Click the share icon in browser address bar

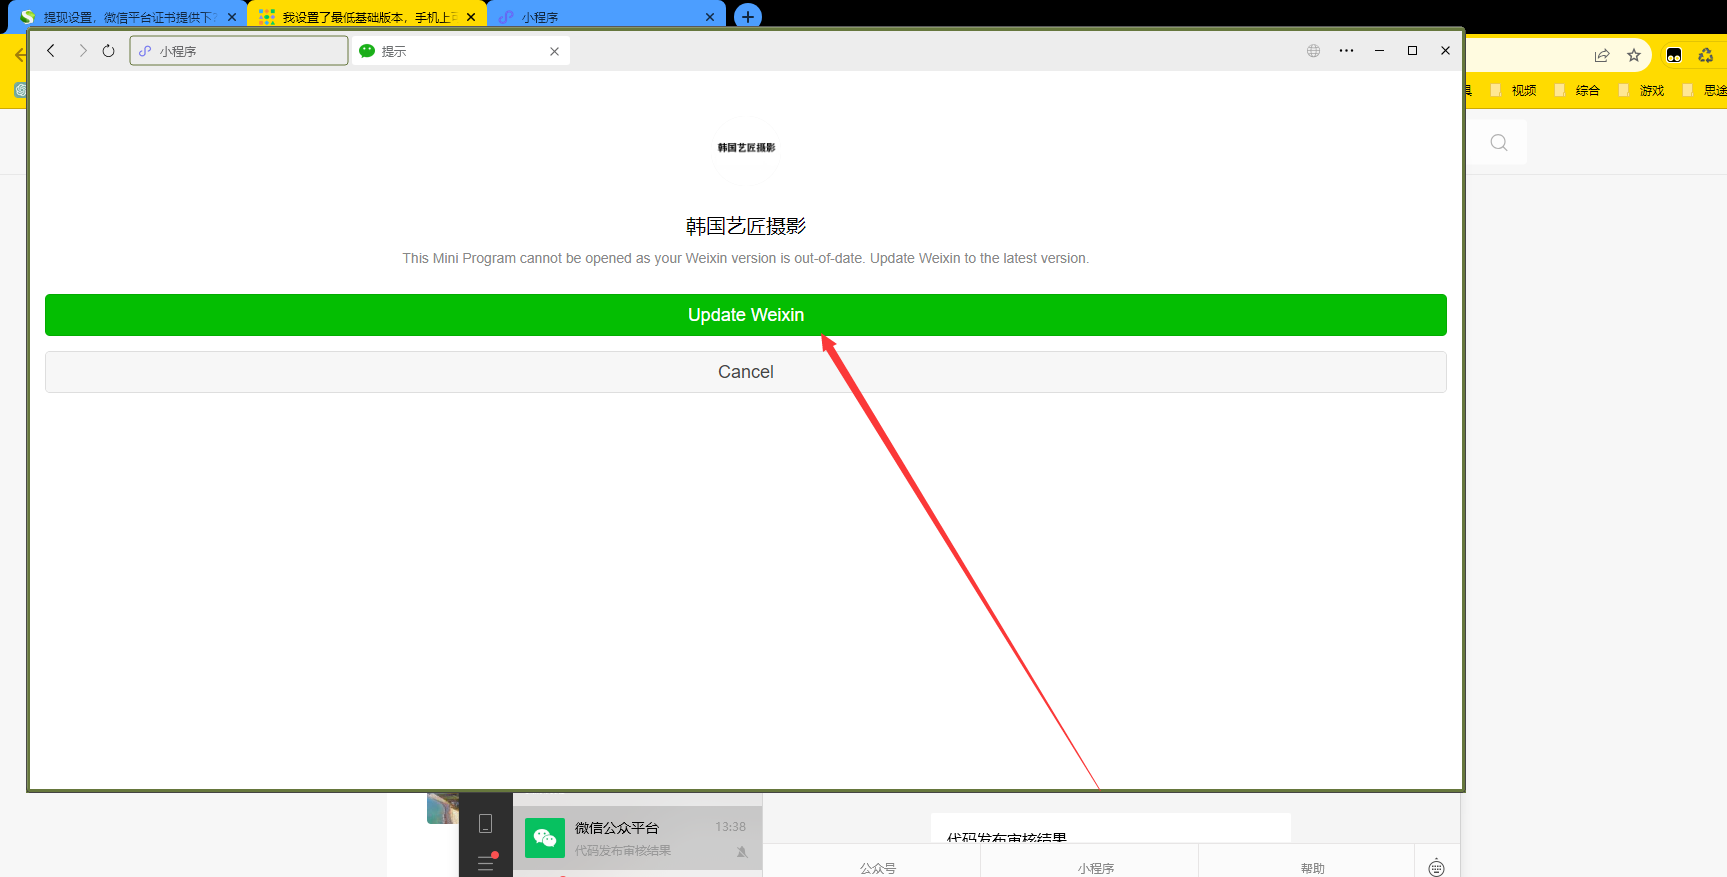click(x=1602, y=55)
